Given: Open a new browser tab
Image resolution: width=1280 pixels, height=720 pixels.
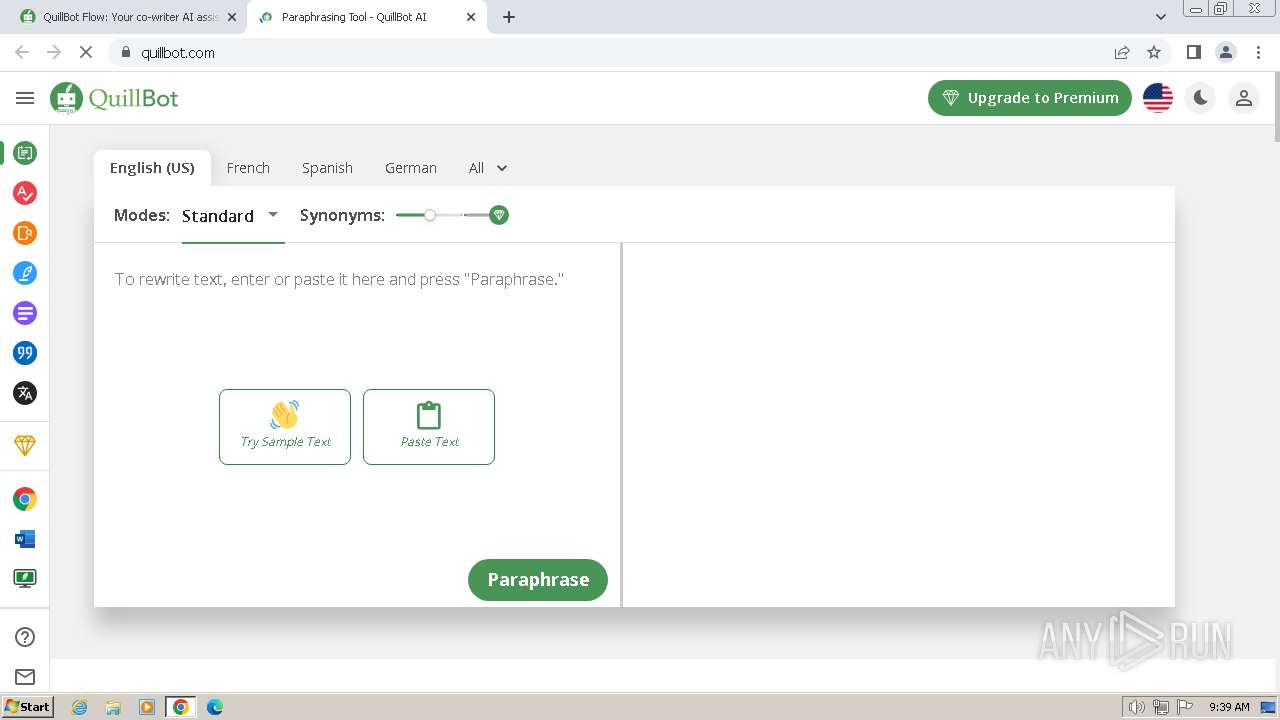Looking at the screenshot, I should pos(509,17).
